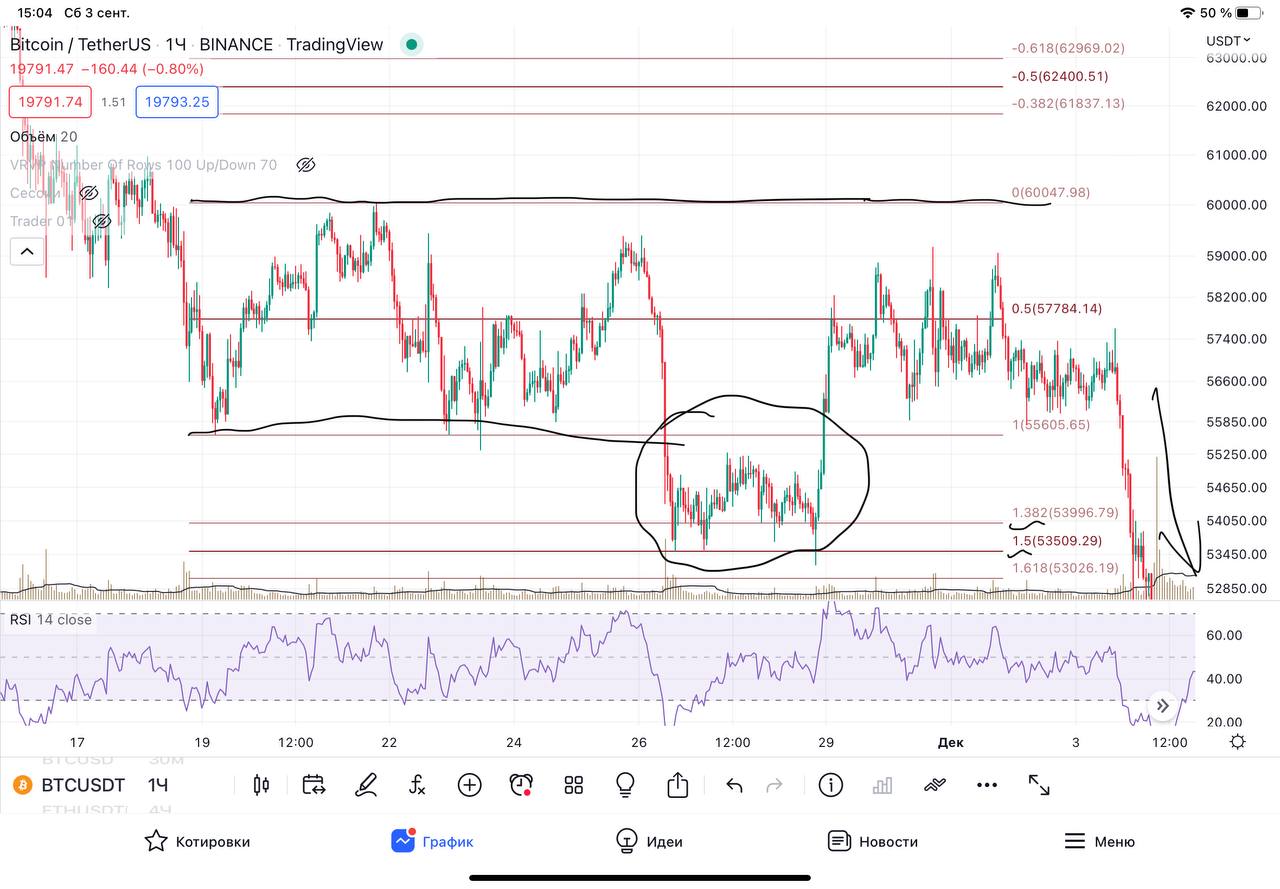
Task: Open chart settings gear on time axis
Action: (x=1238, y=742)
